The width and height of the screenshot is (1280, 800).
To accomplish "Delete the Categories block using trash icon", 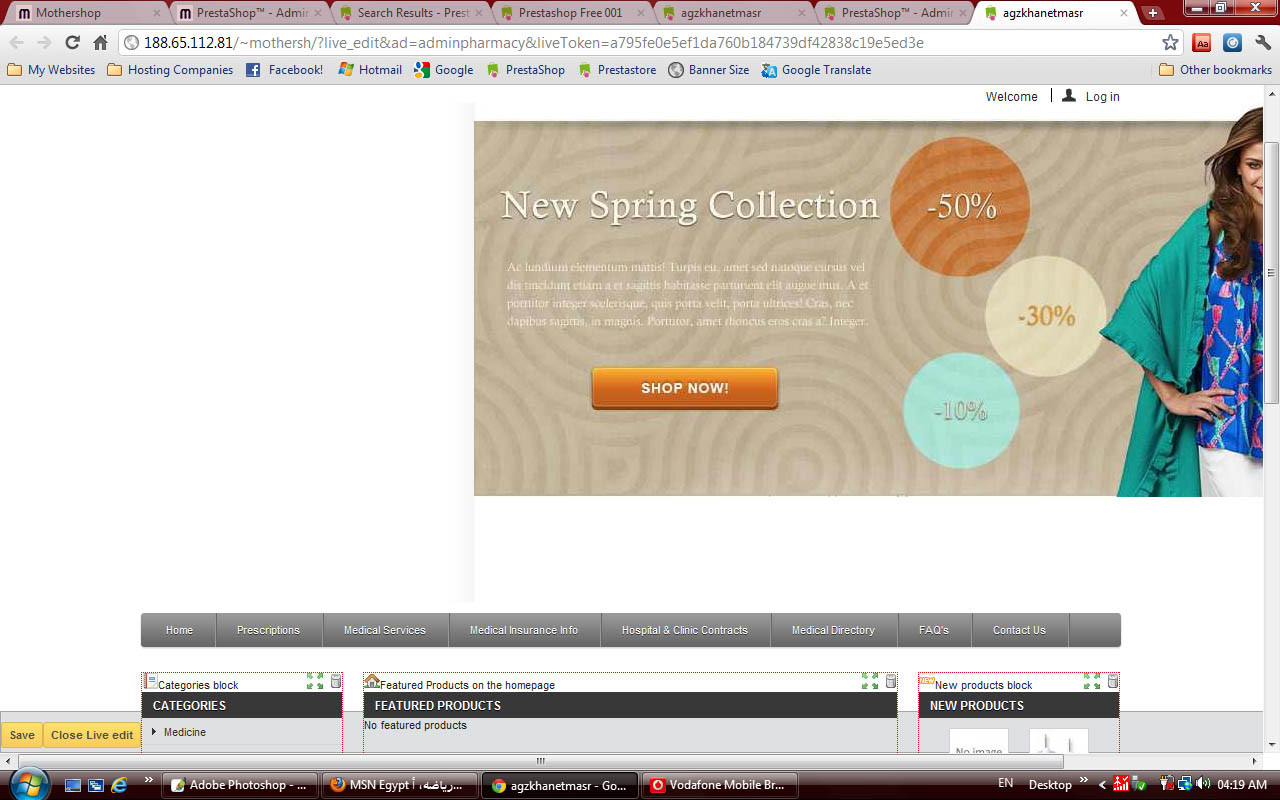I will [336, 681].
